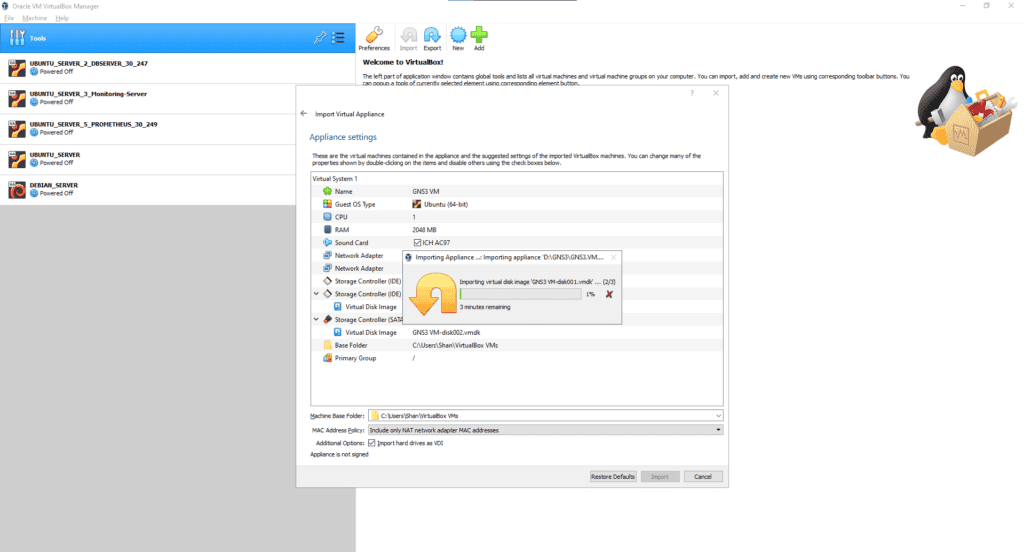Click the large yellow import arrow graphic
Screen dimensions: 1024x552
(x=432, y=293)
